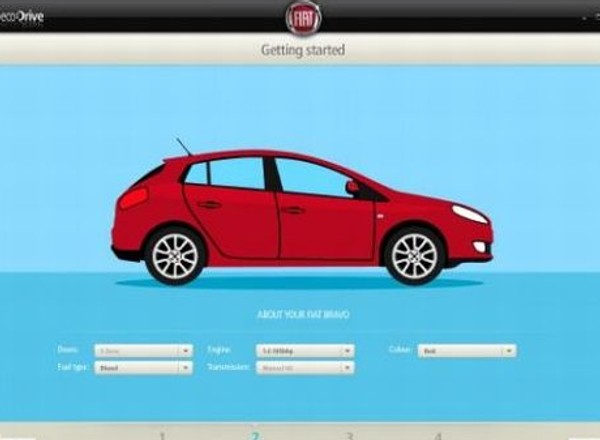Image resolution: width=600 pixels, height=440 pixels.
Task: Click the Fiat logo badge
Action: (x=303, y=18)
